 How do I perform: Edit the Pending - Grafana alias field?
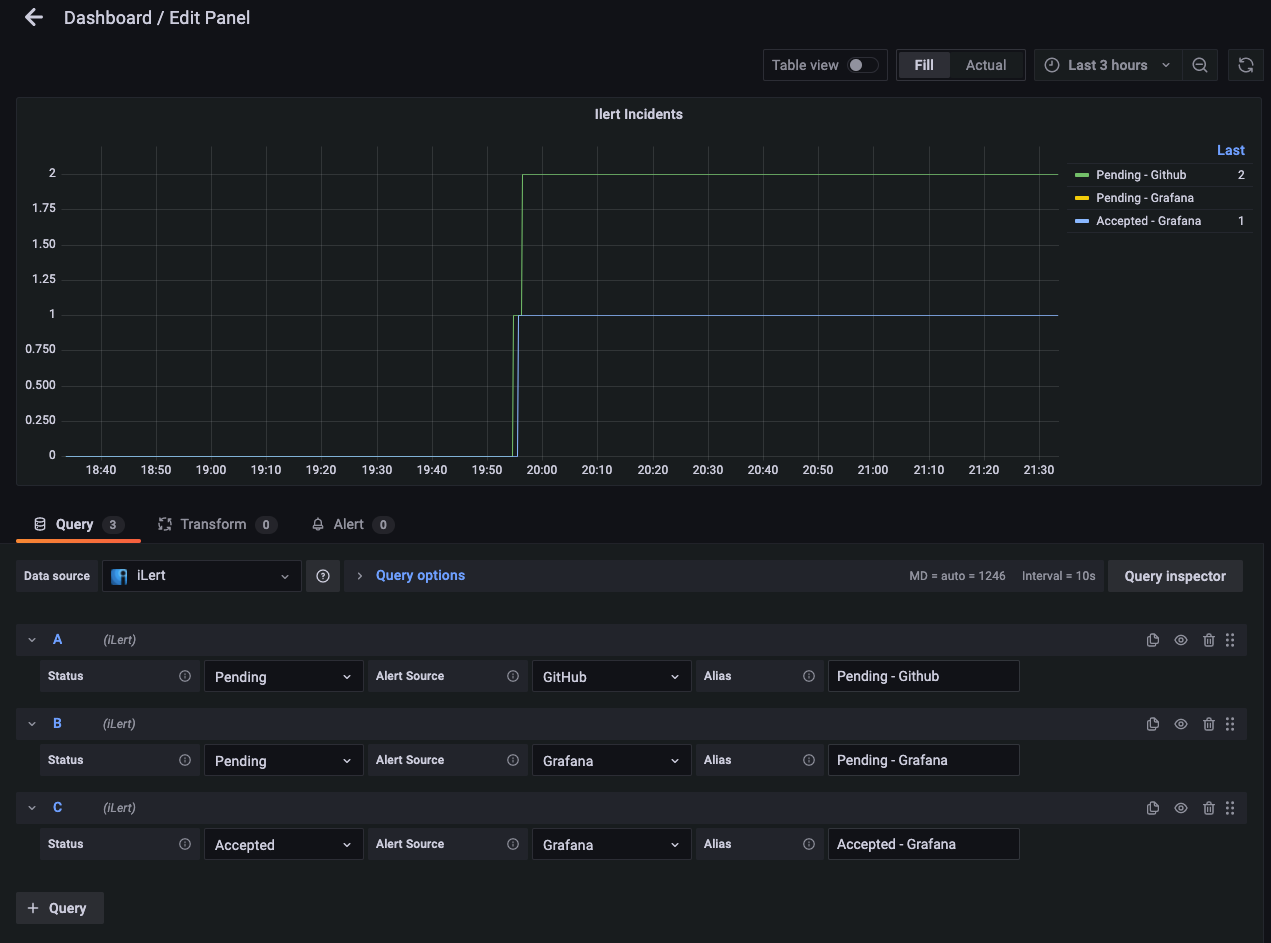[924, 760]
